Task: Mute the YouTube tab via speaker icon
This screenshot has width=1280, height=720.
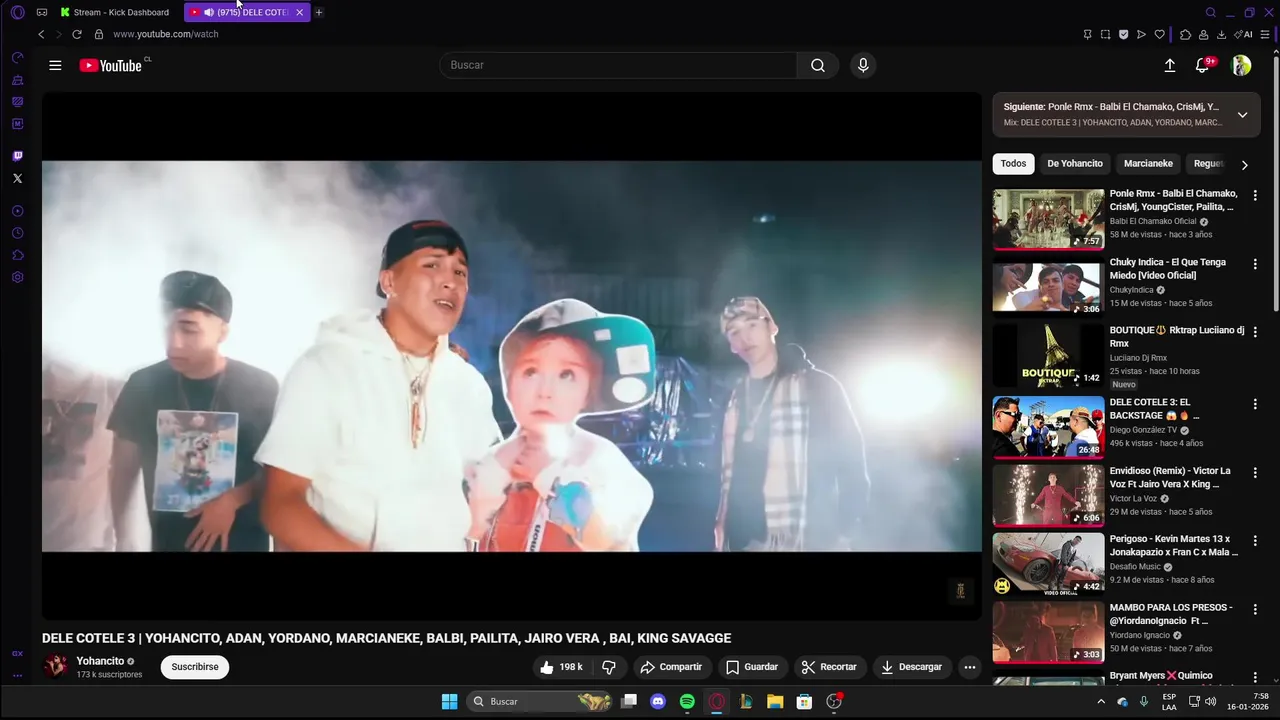Action: (x=209, y=12)
